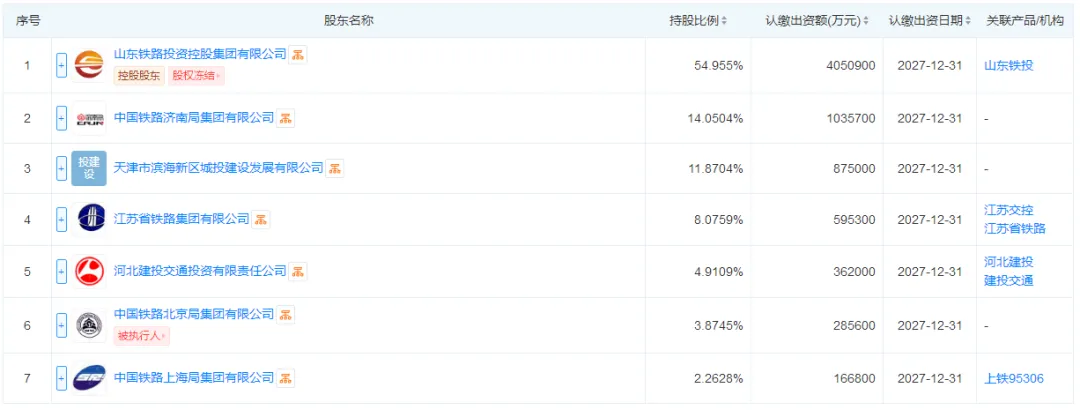This screenshot has width=1080, height=410.
Task: Open structure icon next to 河北建投交通投资有限责任公司
Action: click(298, 271)
